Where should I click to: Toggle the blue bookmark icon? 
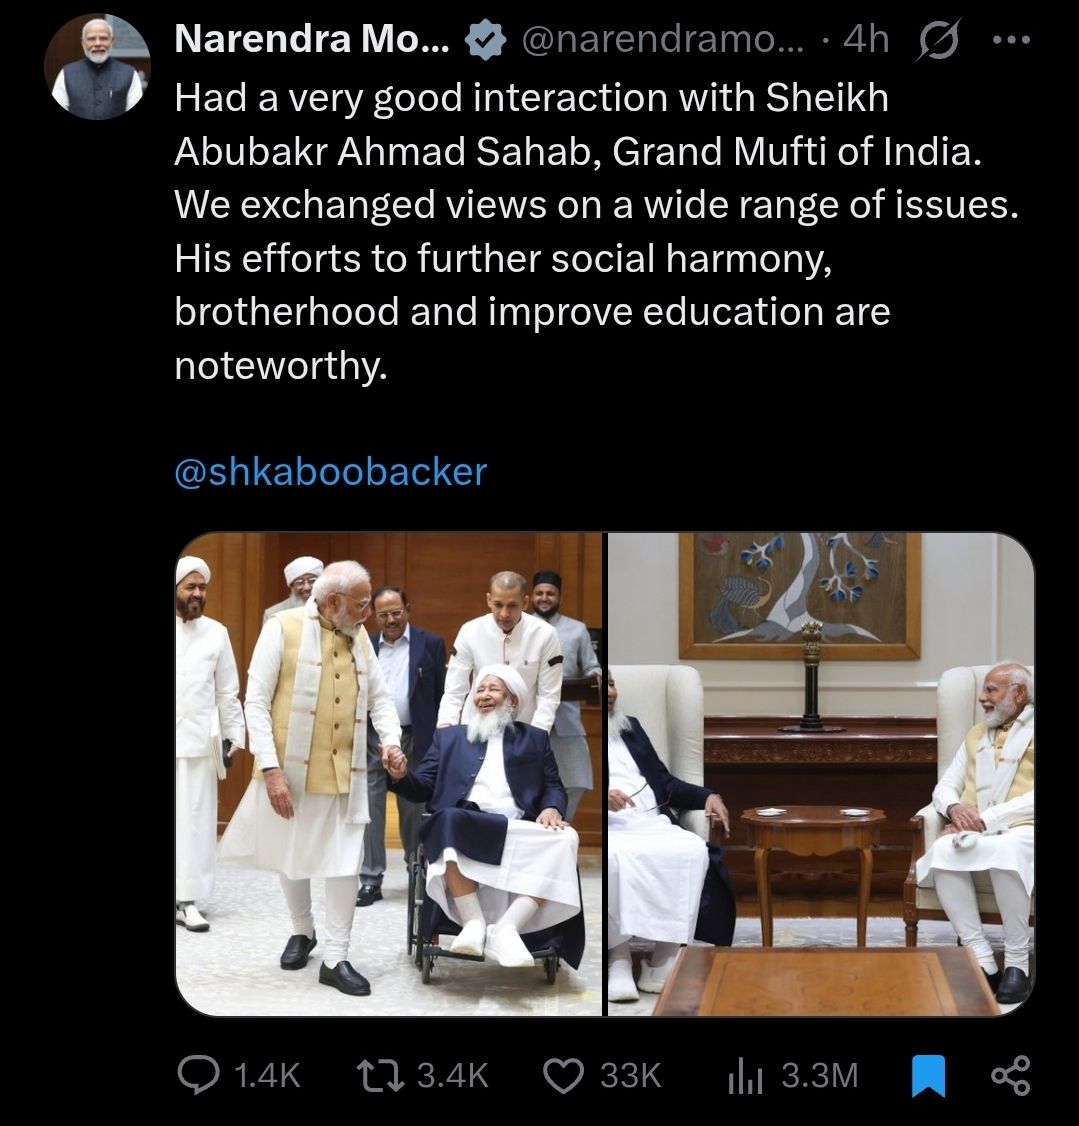[929, 1076]
